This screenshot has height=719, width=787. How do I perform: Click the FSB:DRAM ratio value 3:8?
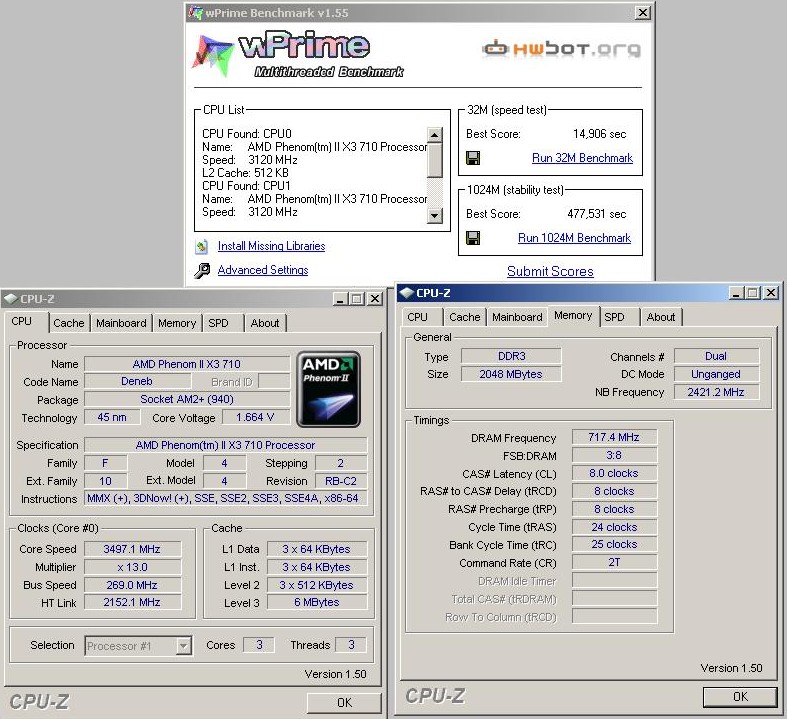click(x=614, y=456)
